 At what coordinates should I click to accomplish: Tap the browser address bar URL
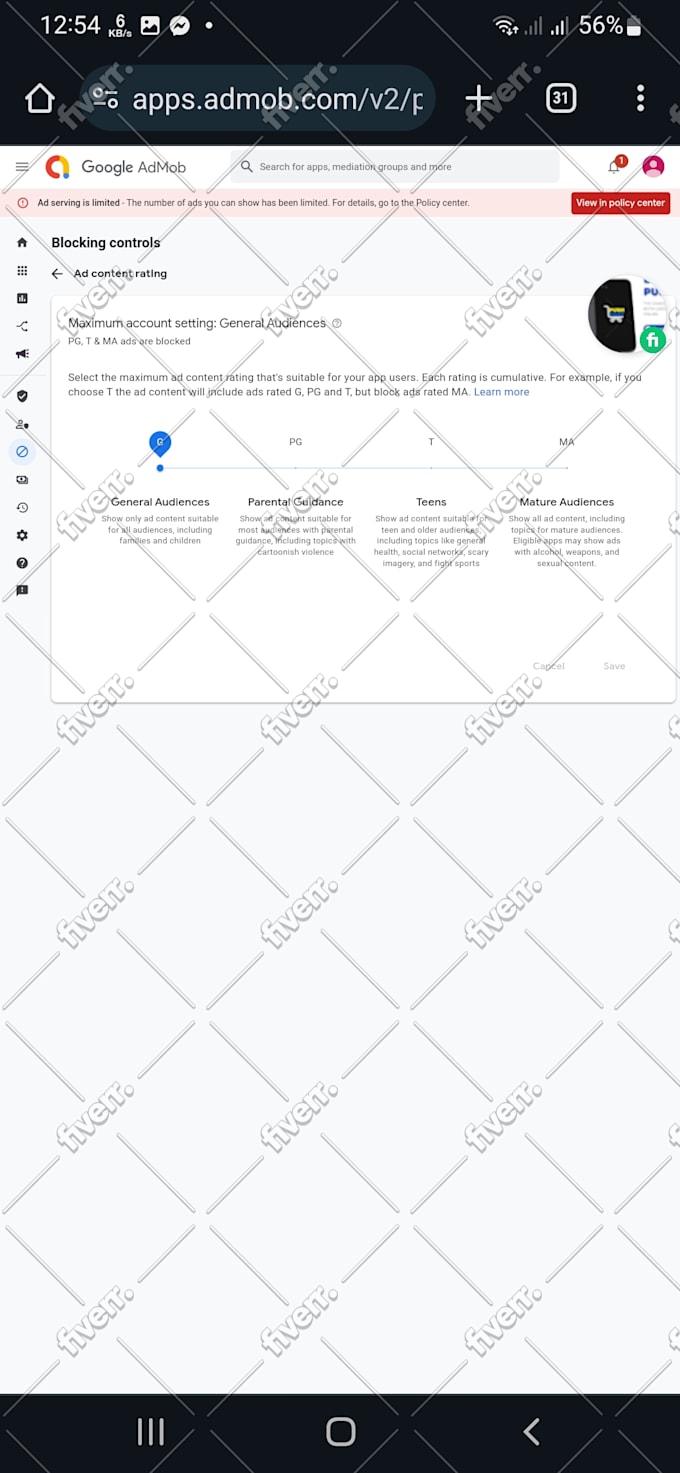coord(278,99)
